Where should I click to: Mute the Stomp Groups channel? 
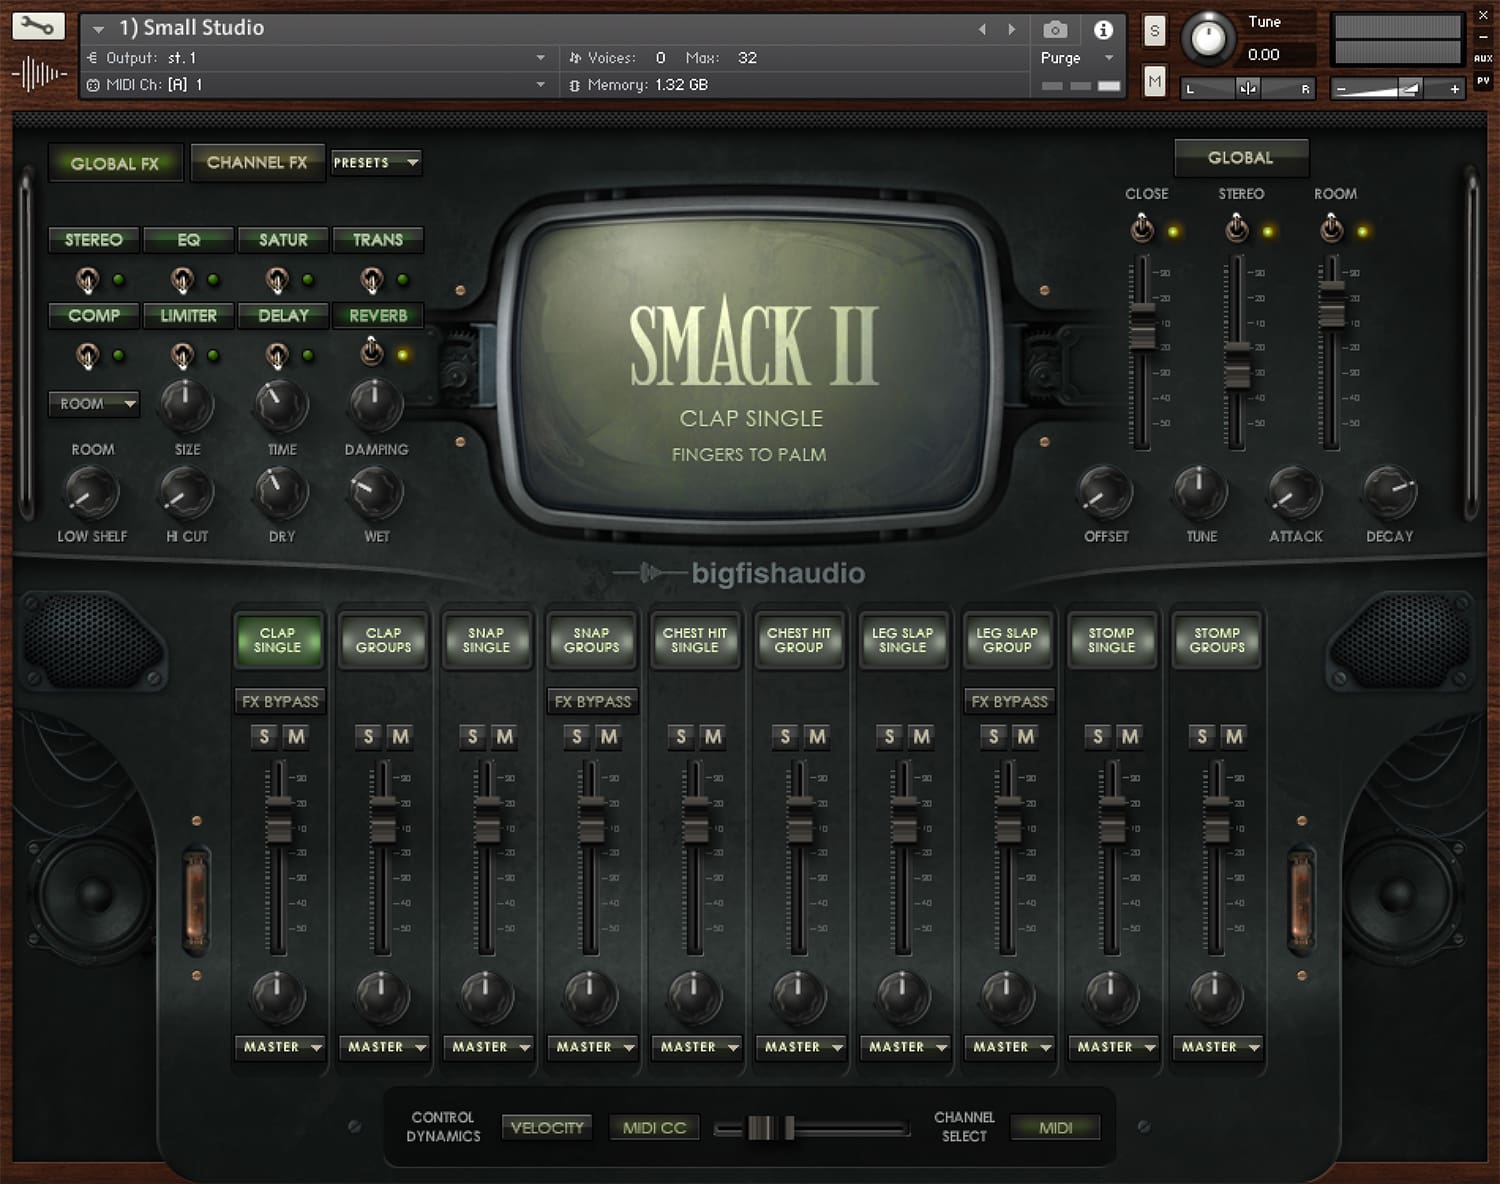1233,737
